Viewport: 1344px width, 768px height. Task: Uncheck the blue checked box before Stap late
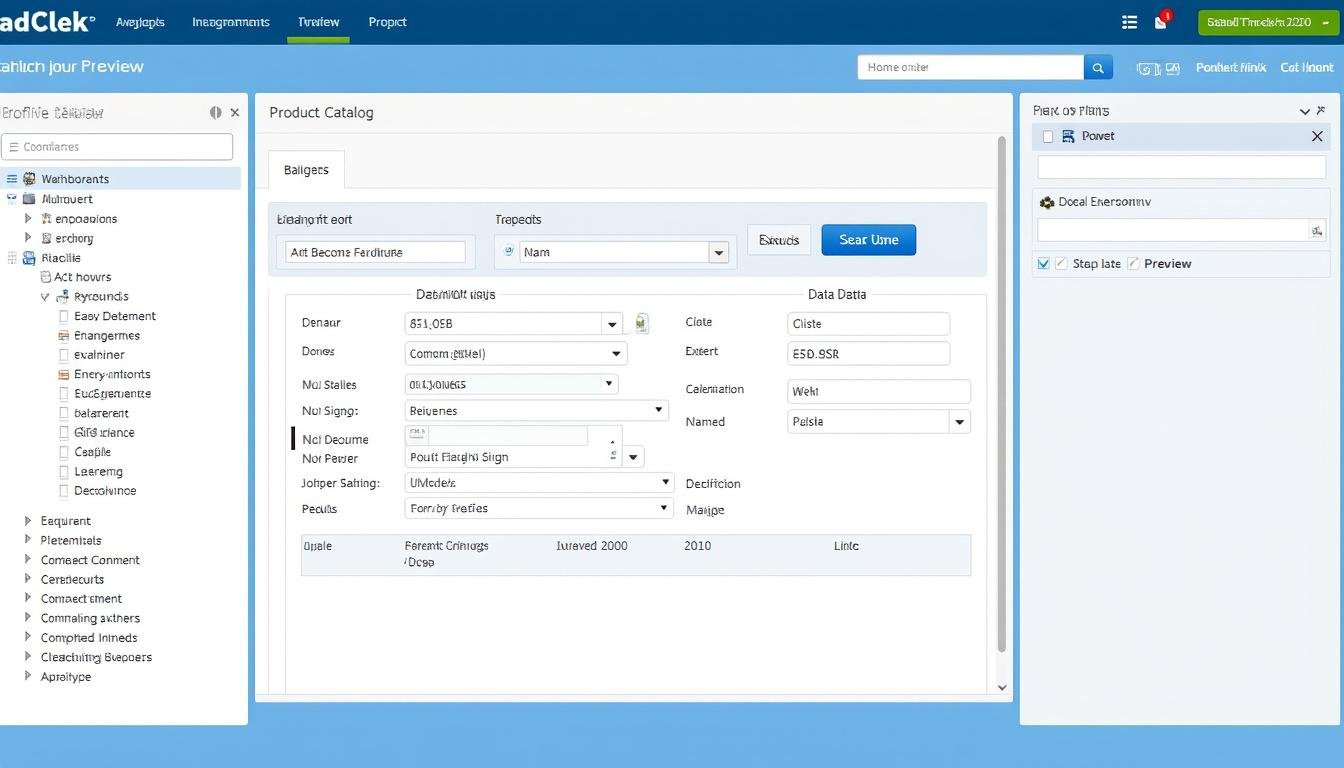1044,264
